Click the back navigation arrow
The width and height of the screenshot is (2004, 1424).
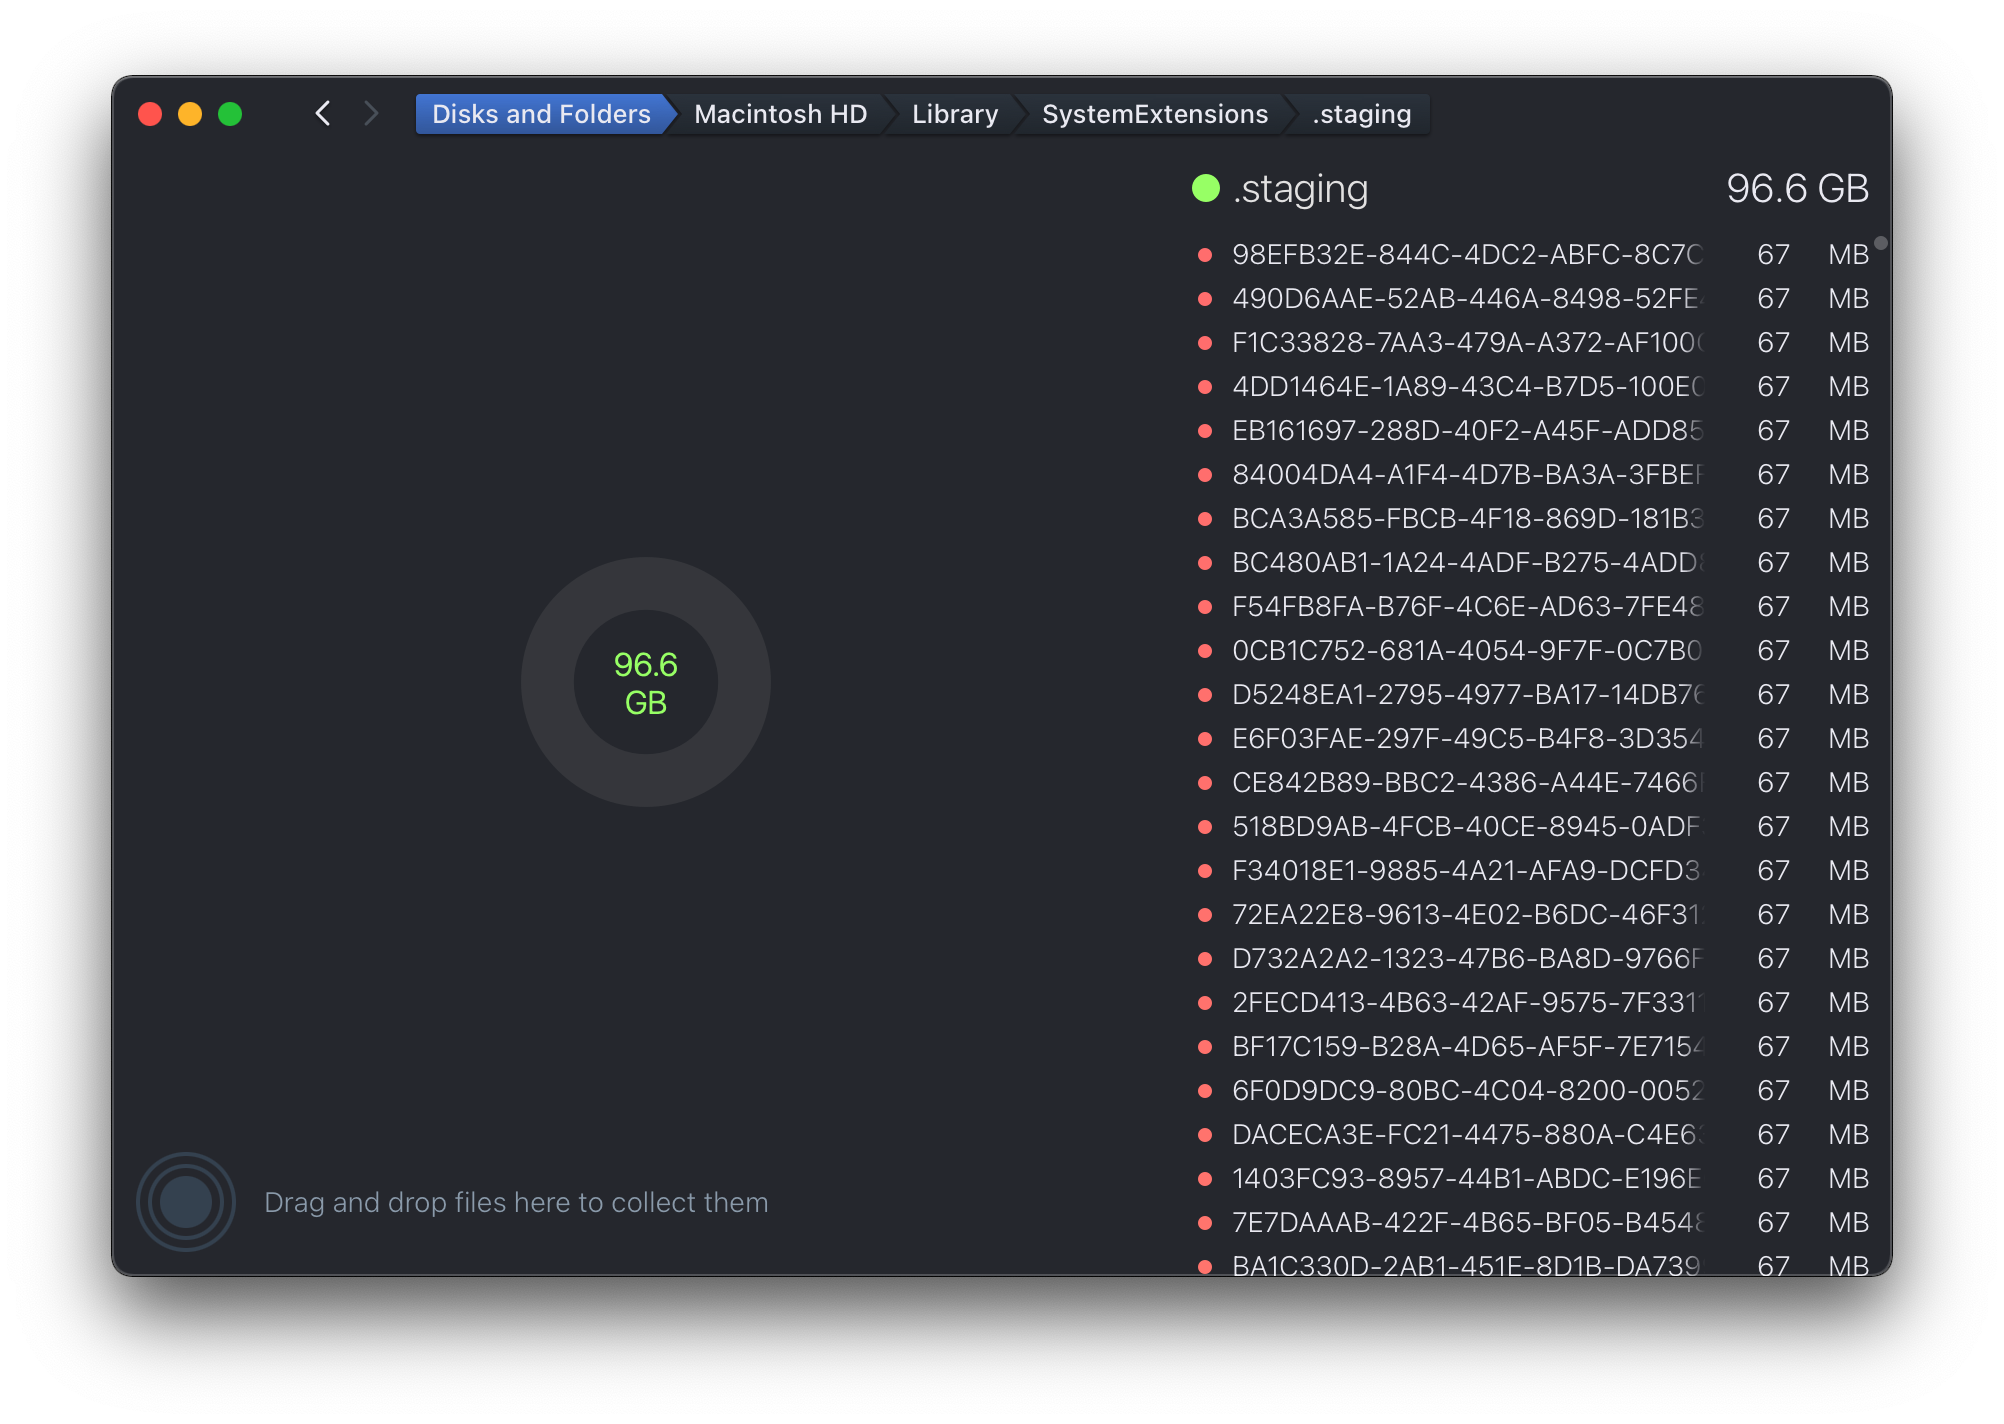click(322, 114)
